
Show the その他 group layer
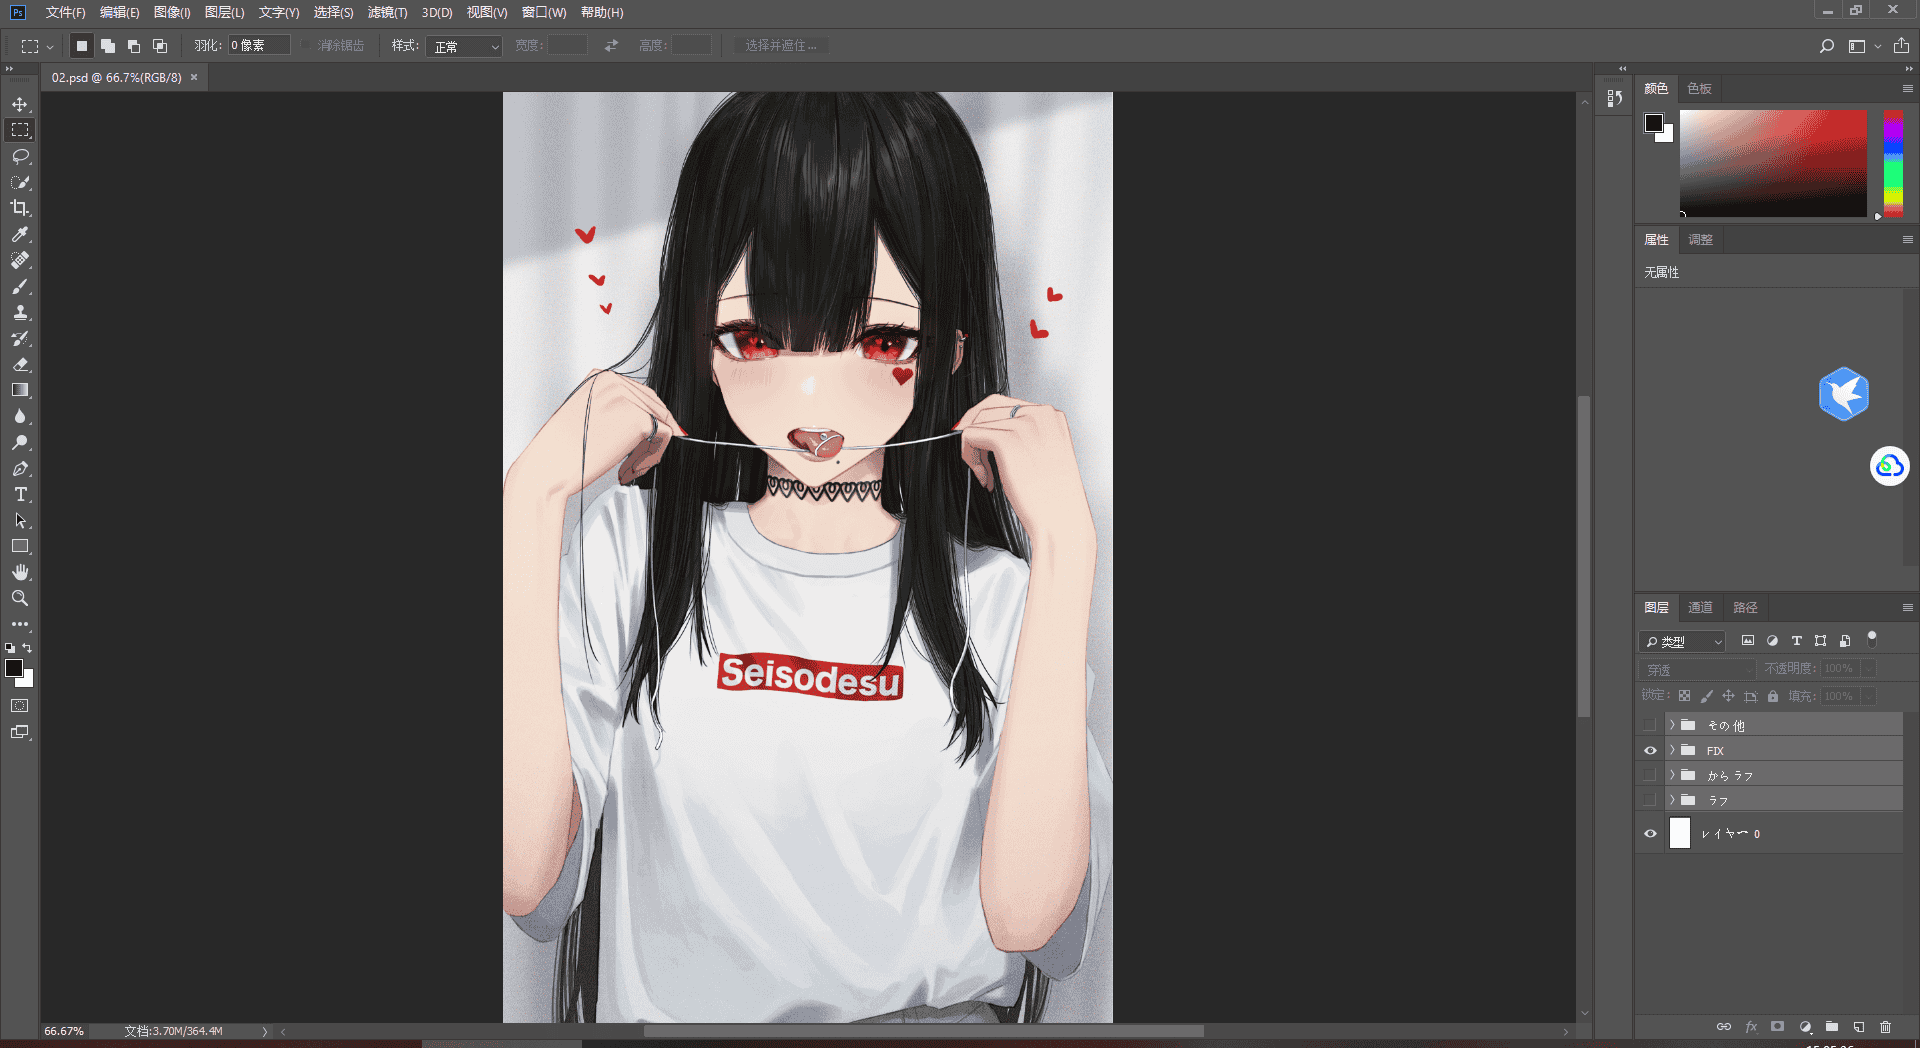[x=1650, y=725]
